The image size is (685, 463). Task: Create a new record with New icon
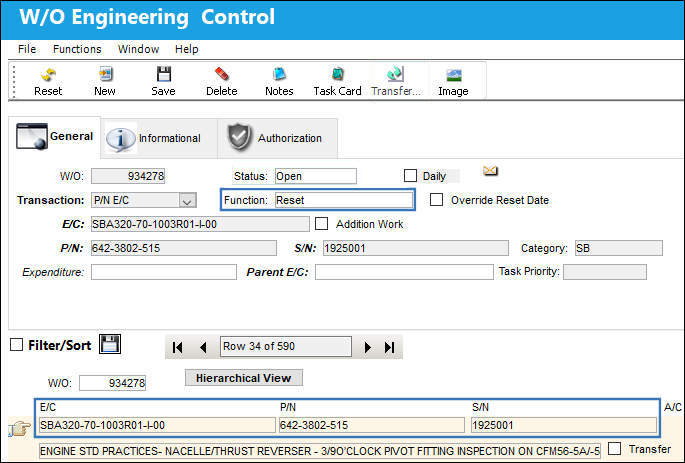[105, 74]
